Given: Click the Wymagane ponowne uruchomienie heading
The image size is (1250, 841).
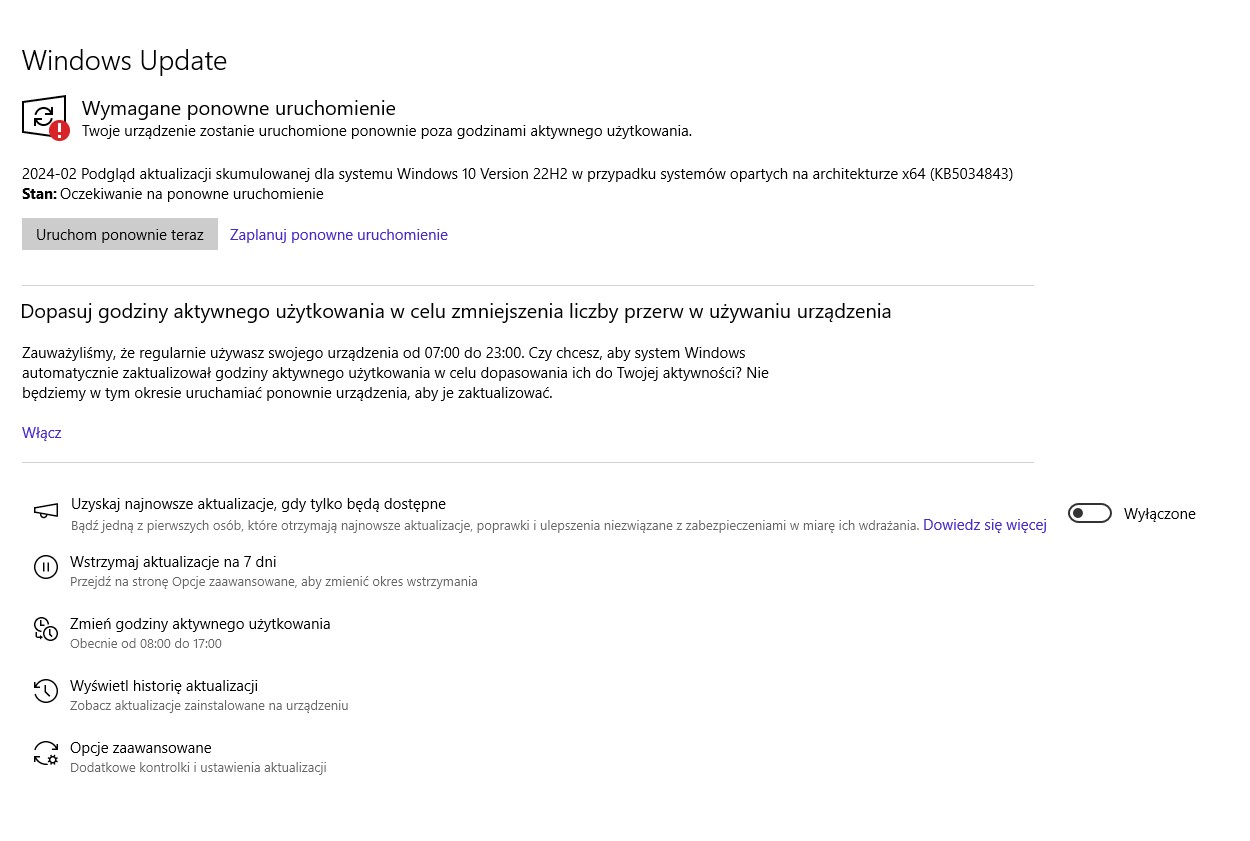Looking at the screenshot, I should [x=239, y=108].
